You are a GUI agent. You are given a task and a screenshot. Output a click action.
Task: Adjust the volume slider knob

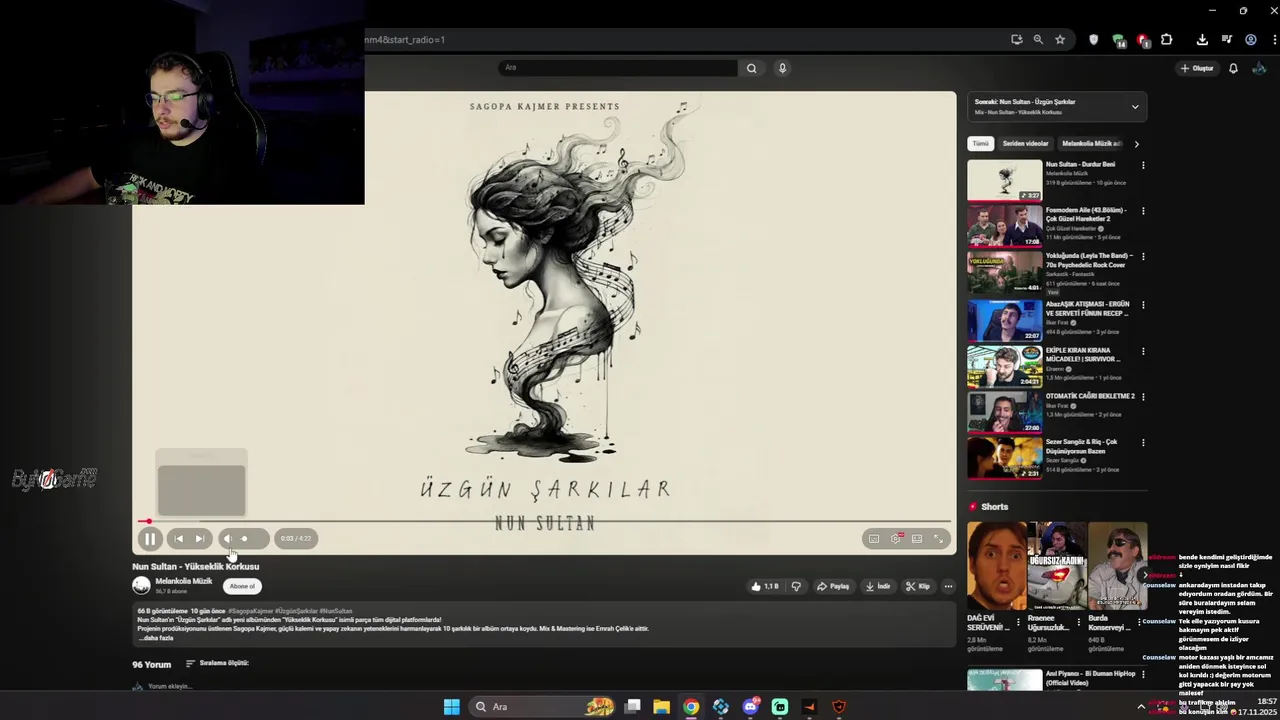click(244, 539)
